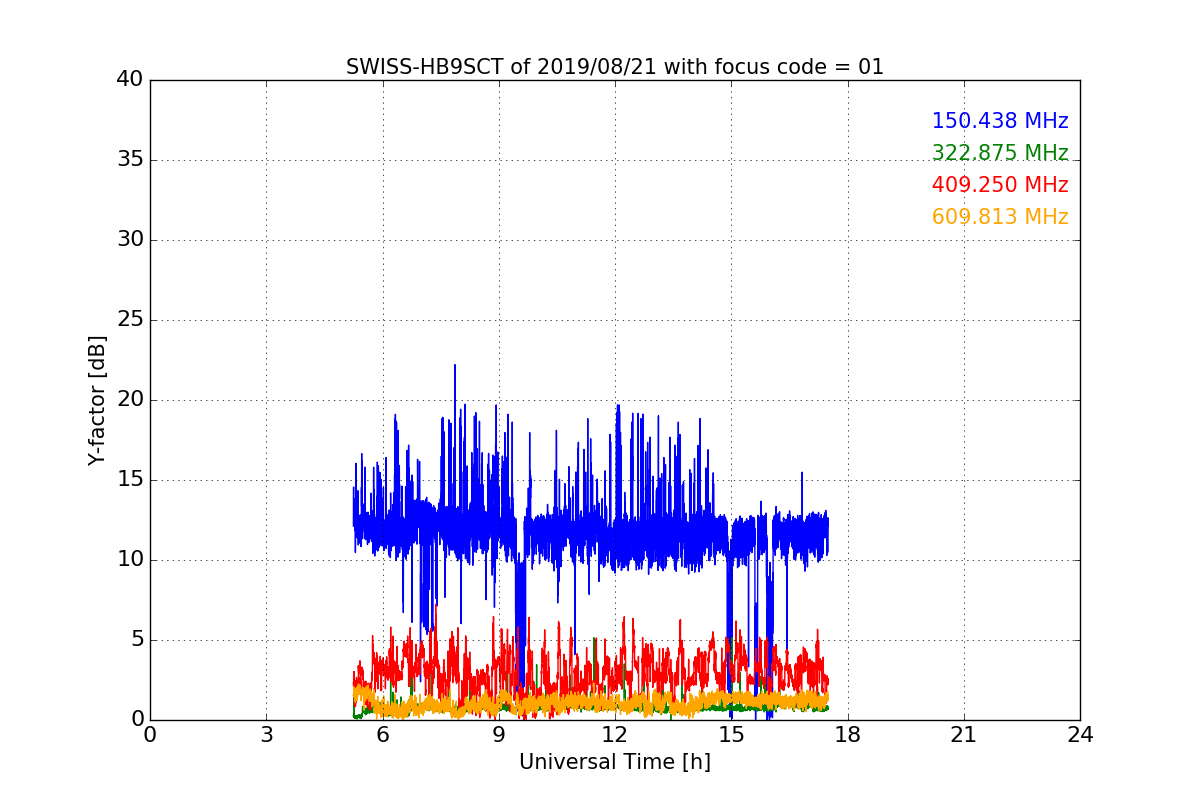Click the x-axis tick label 12
Image resolution: width=1200 pixels, height=800 pixels.
pyautogui.click(x=615, y=735)
